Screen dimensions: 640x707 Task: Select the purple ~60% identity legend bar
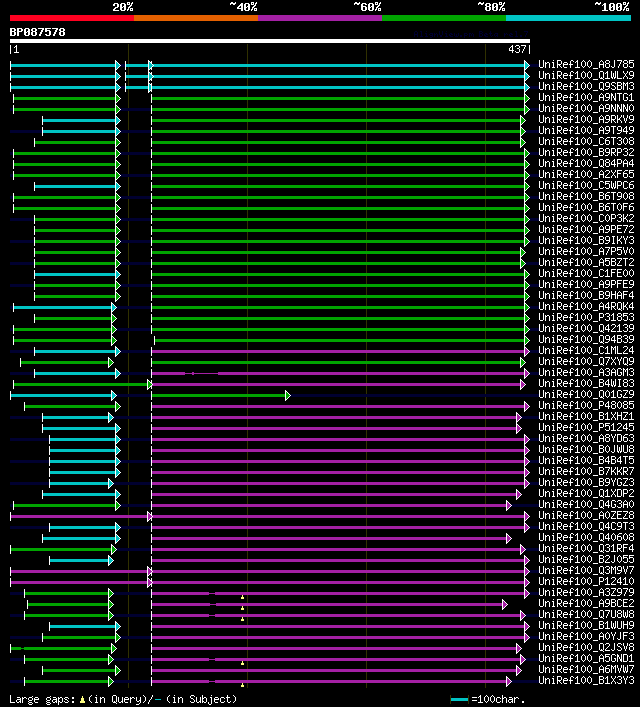320,18
